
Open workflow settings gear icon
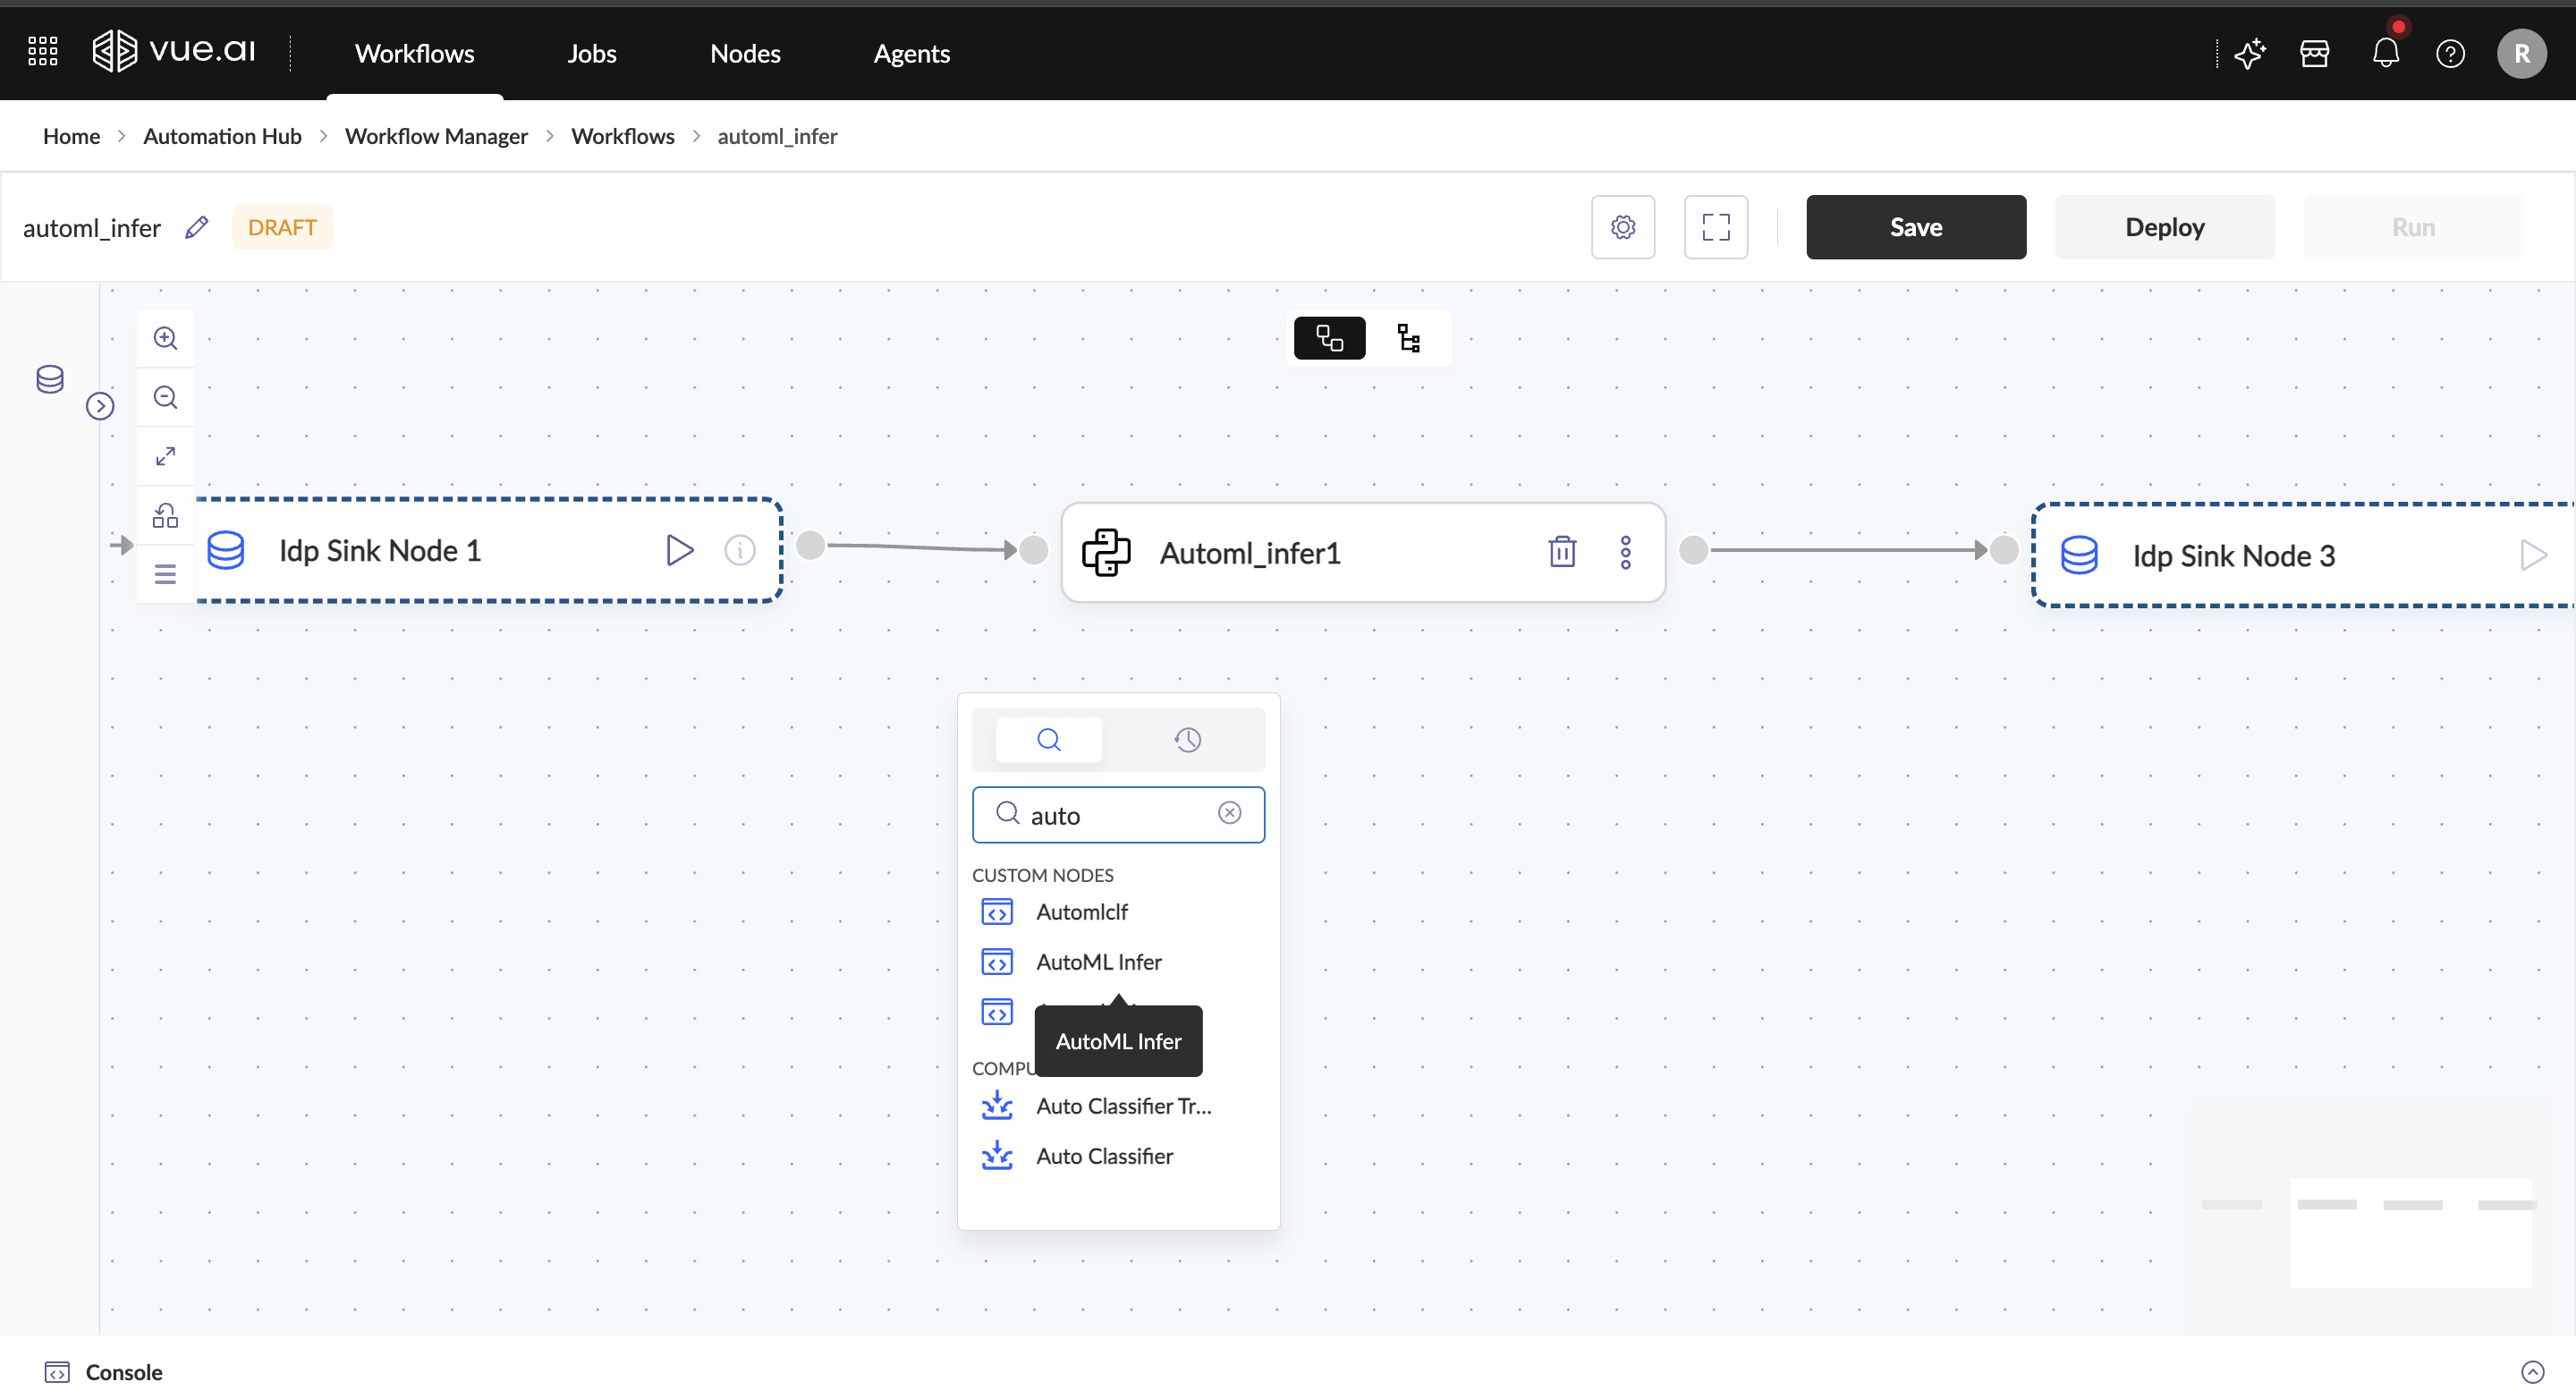(x=1622, y=227)
